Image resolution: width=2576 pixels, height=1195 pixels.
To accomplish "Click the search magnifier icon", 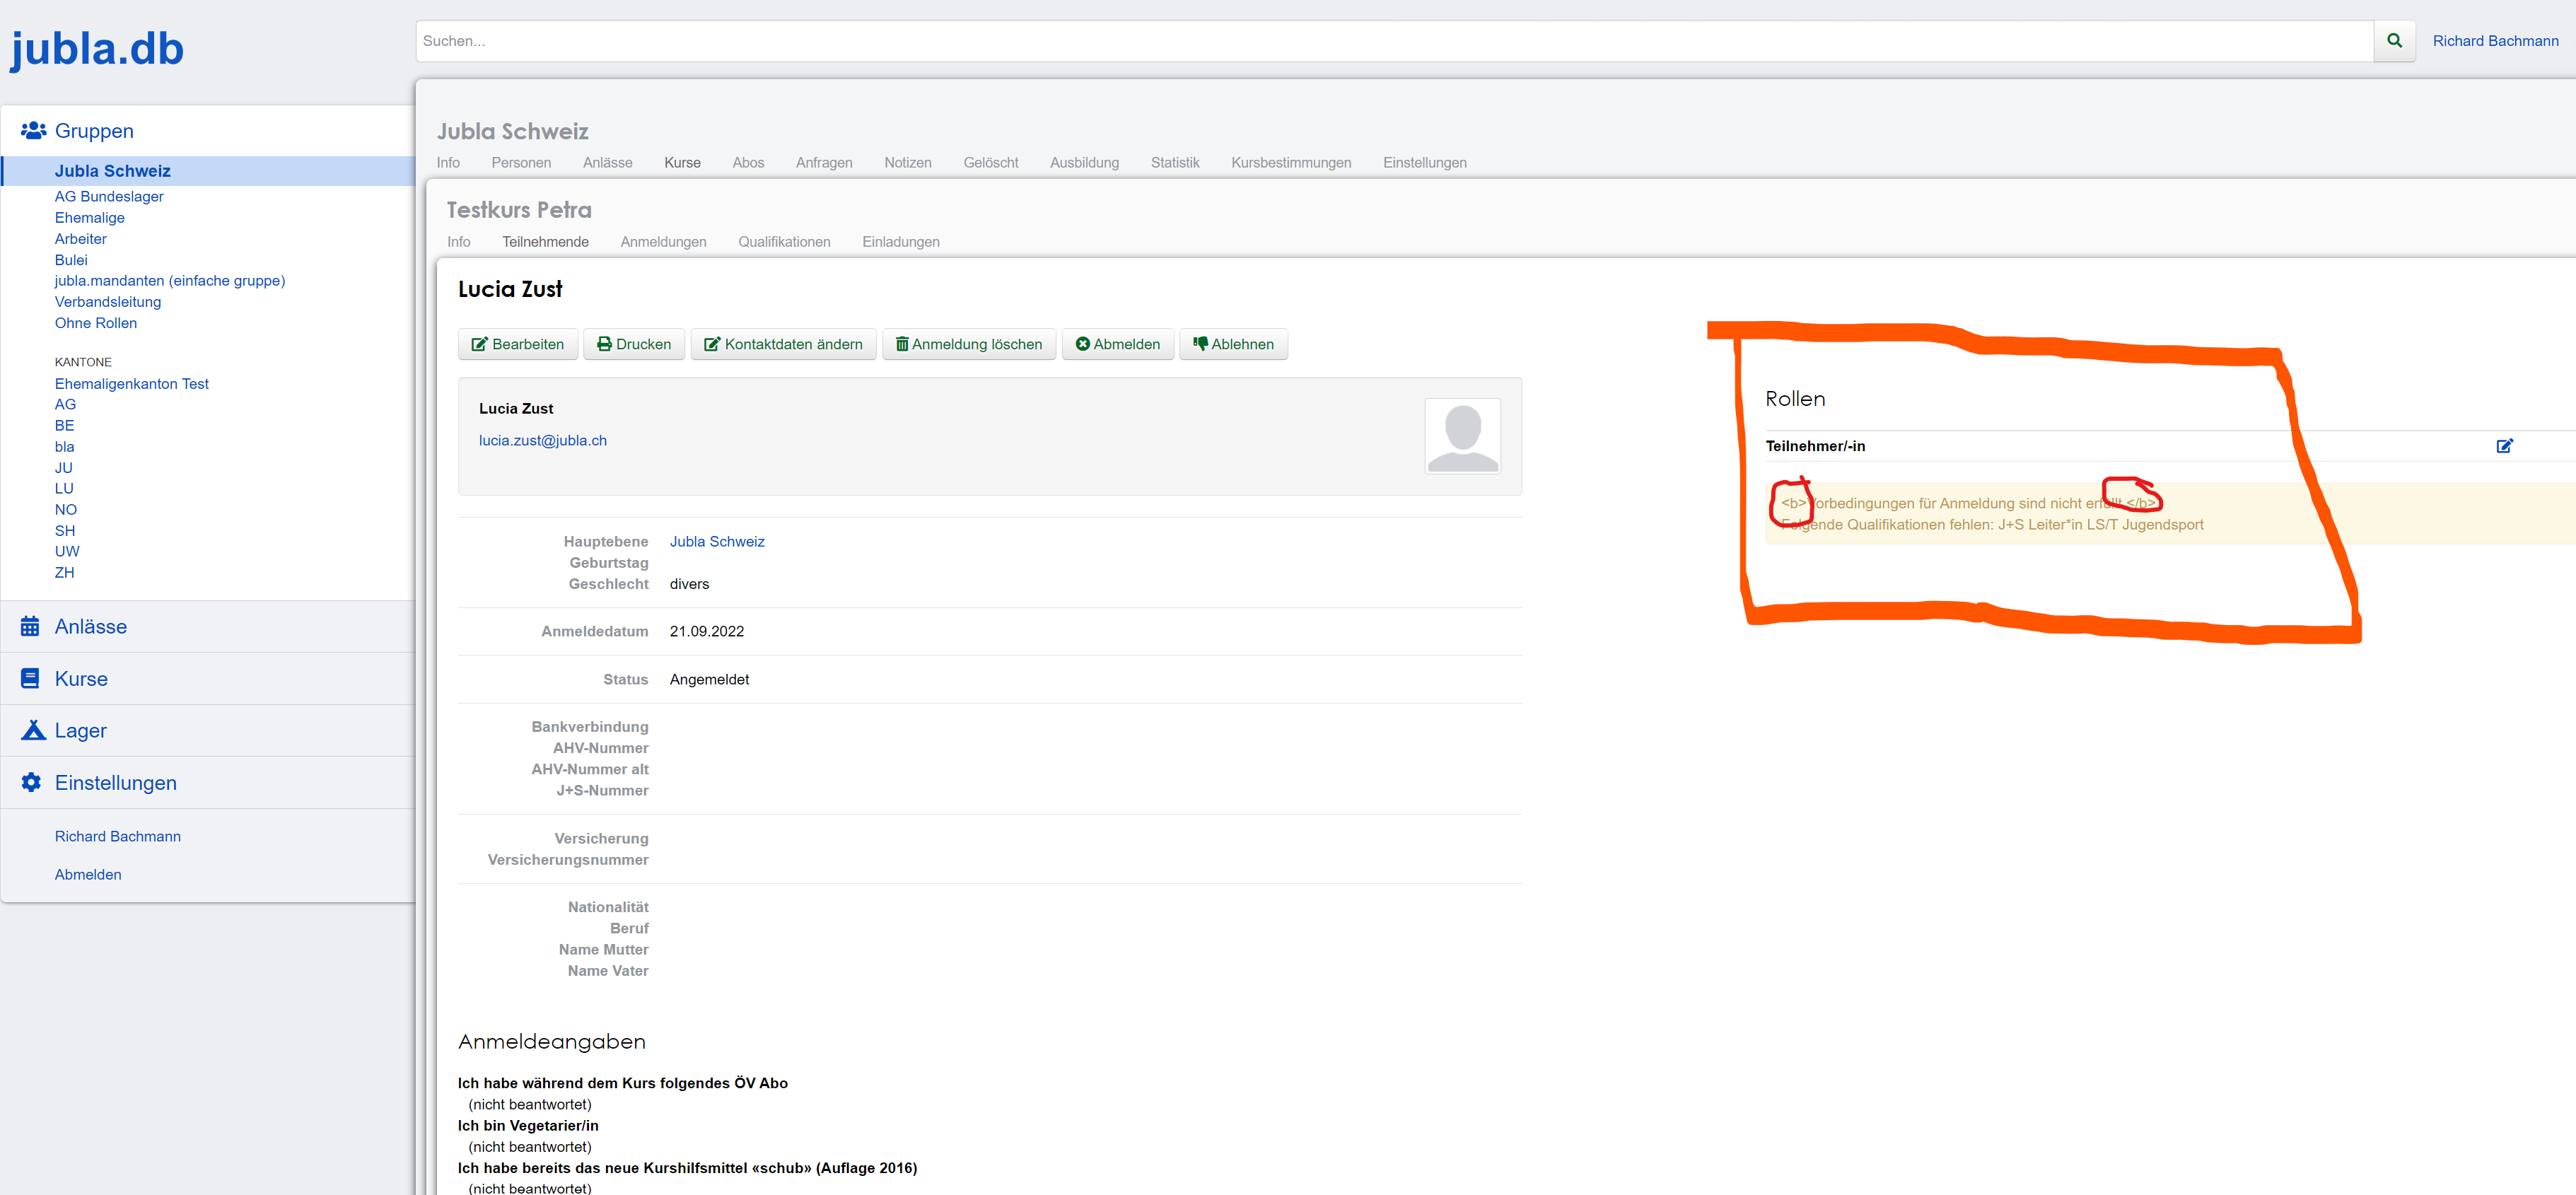I will coord(2394,41).
